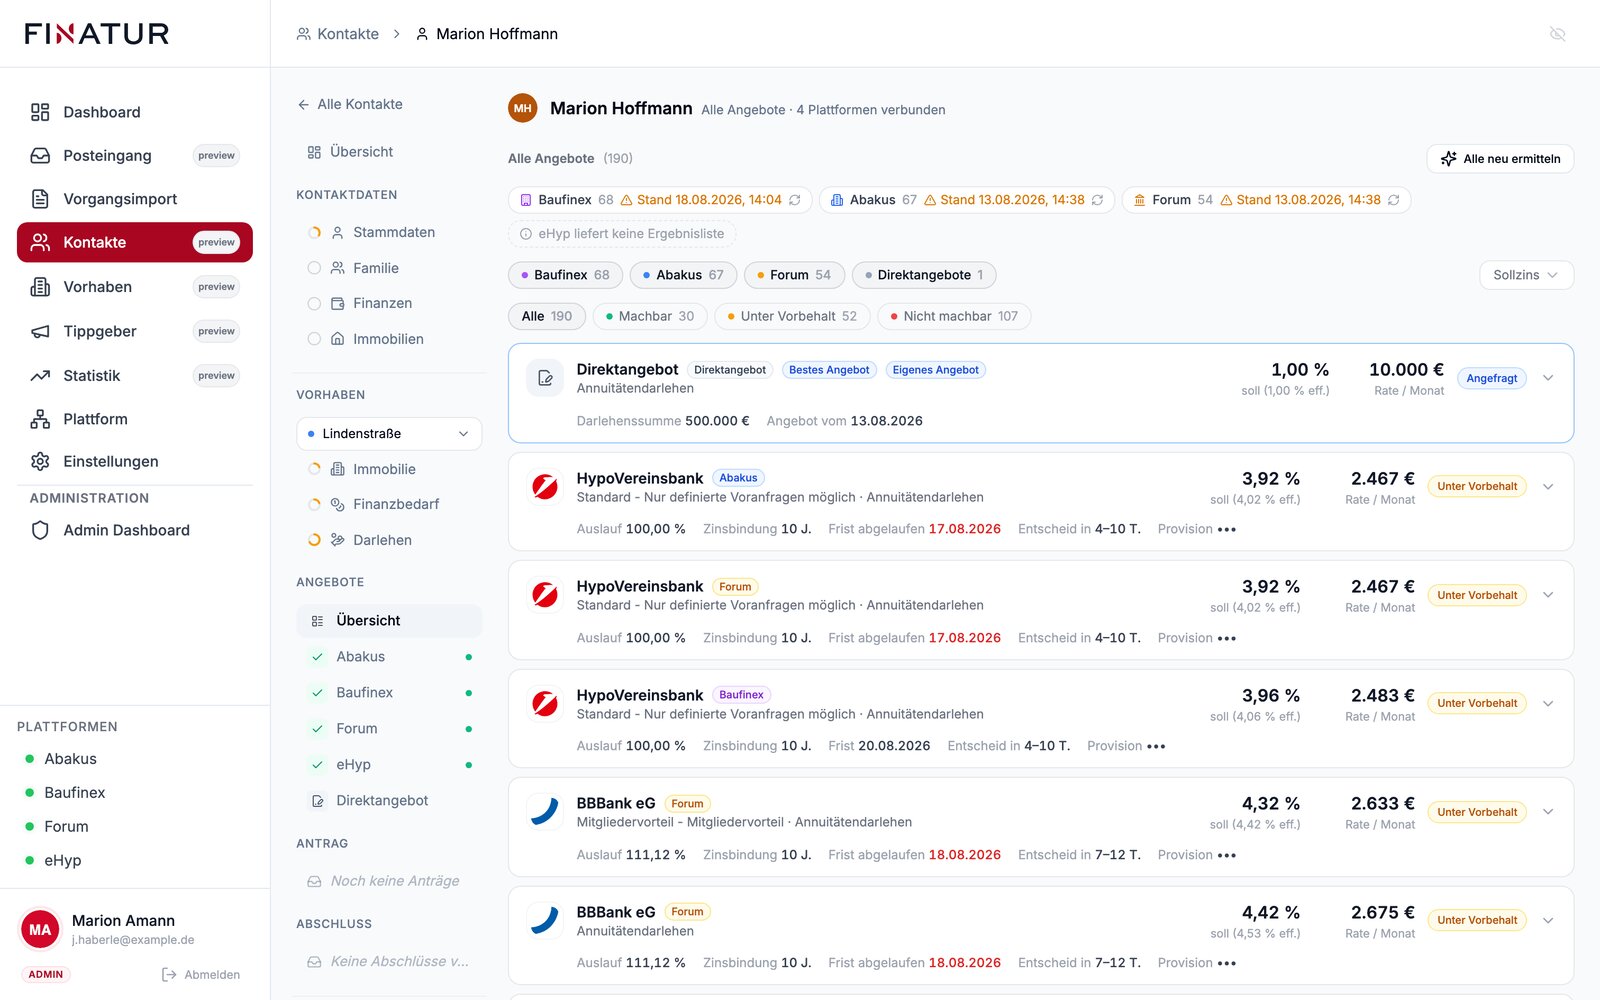Click the Abmelden link

201,974
